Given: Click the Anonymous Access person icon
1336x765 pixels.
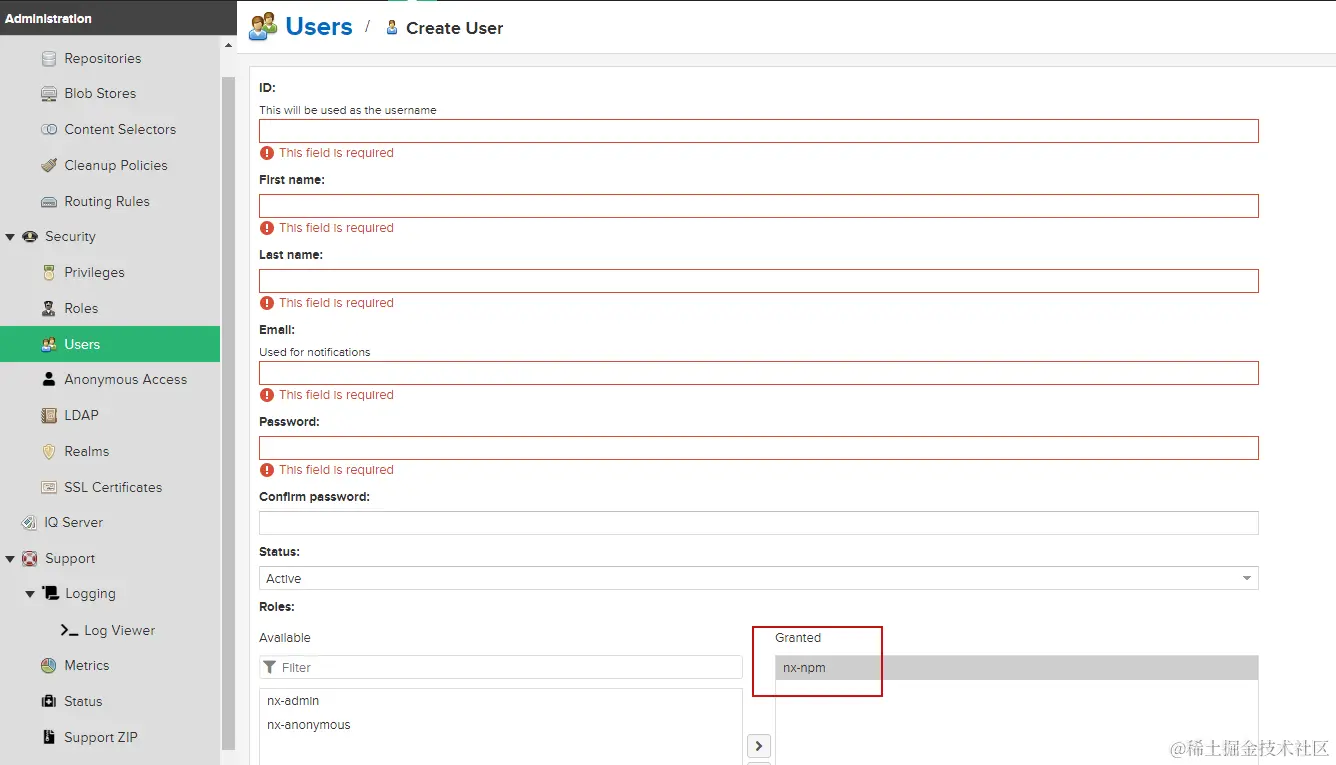Looking at the screenshot, I should click(x=48, y=380).
